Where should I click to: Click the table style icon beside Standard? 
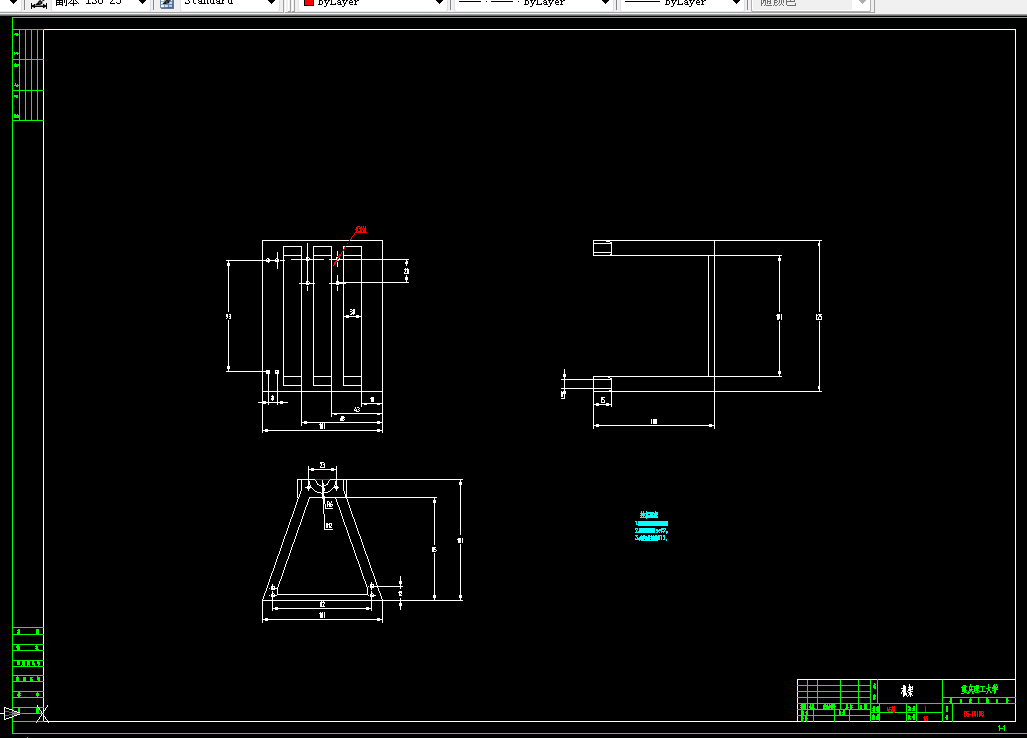pyautogui.click(x=167, y=4)
